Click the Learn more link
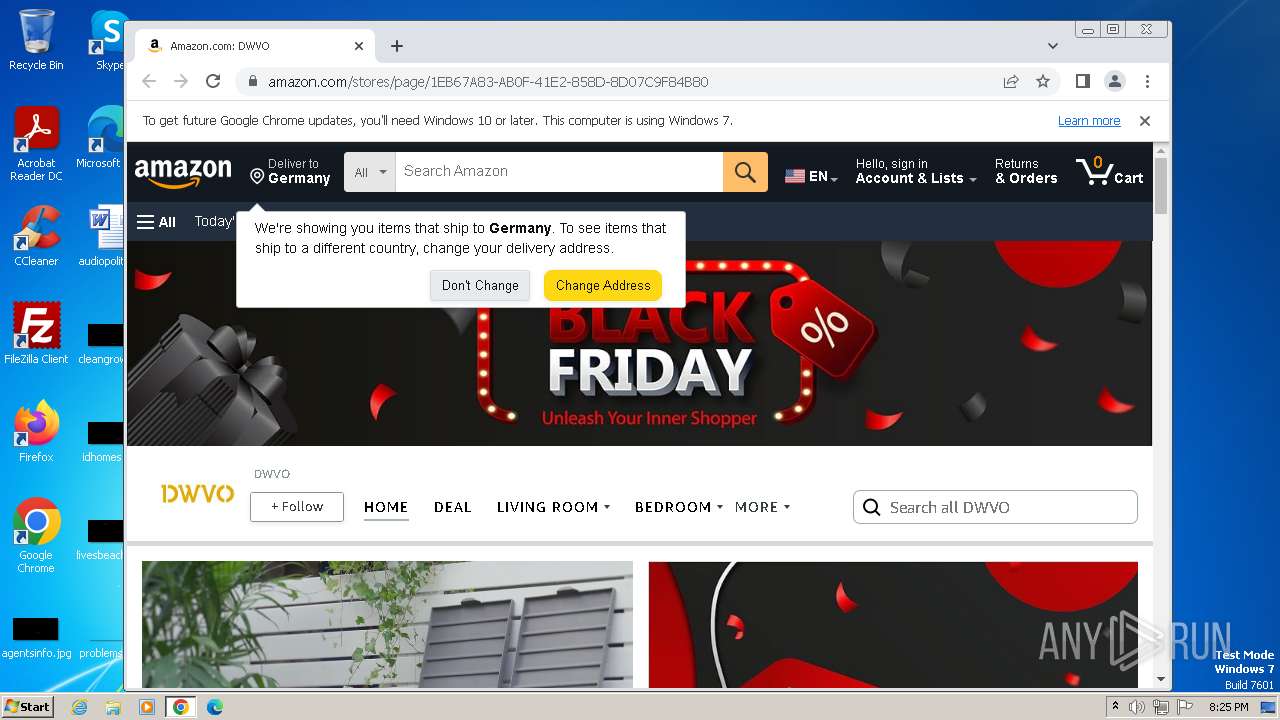 pos(1089,121)
